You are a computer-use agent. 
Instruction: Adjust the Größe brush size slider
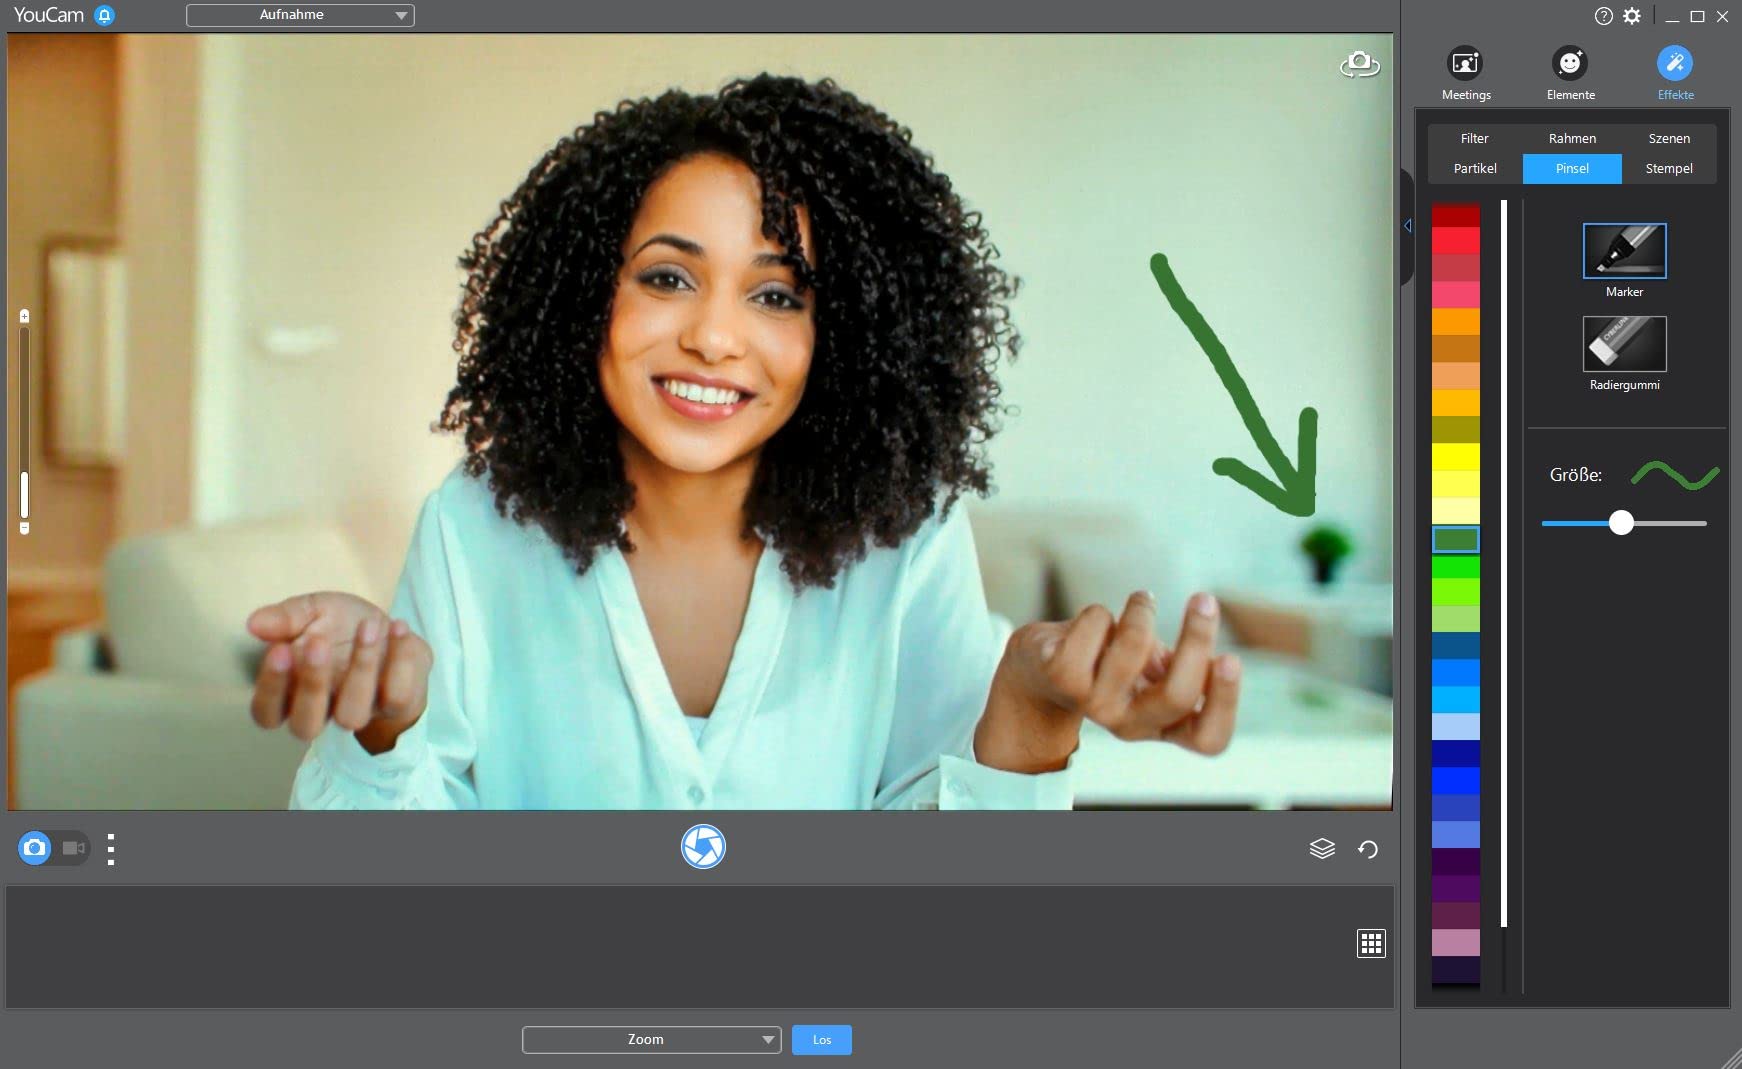(1623, 523)
